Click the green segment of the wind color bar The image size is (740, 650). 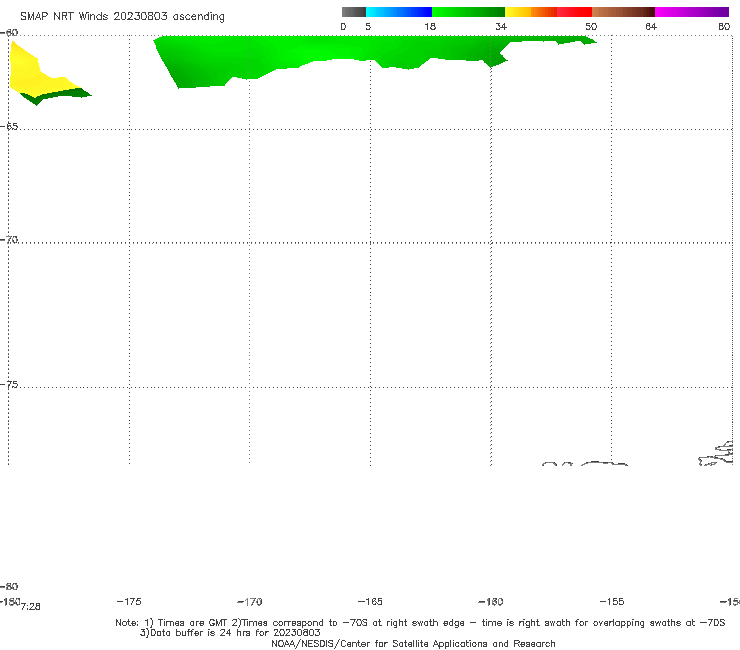[x=468, y=12]
